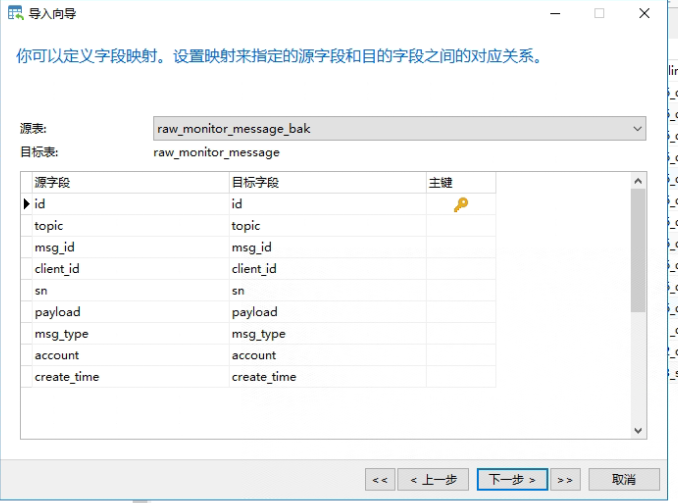The image size is (678, 503).
Task: Toggle primary key cell for payload row
Action: (460, 312)
